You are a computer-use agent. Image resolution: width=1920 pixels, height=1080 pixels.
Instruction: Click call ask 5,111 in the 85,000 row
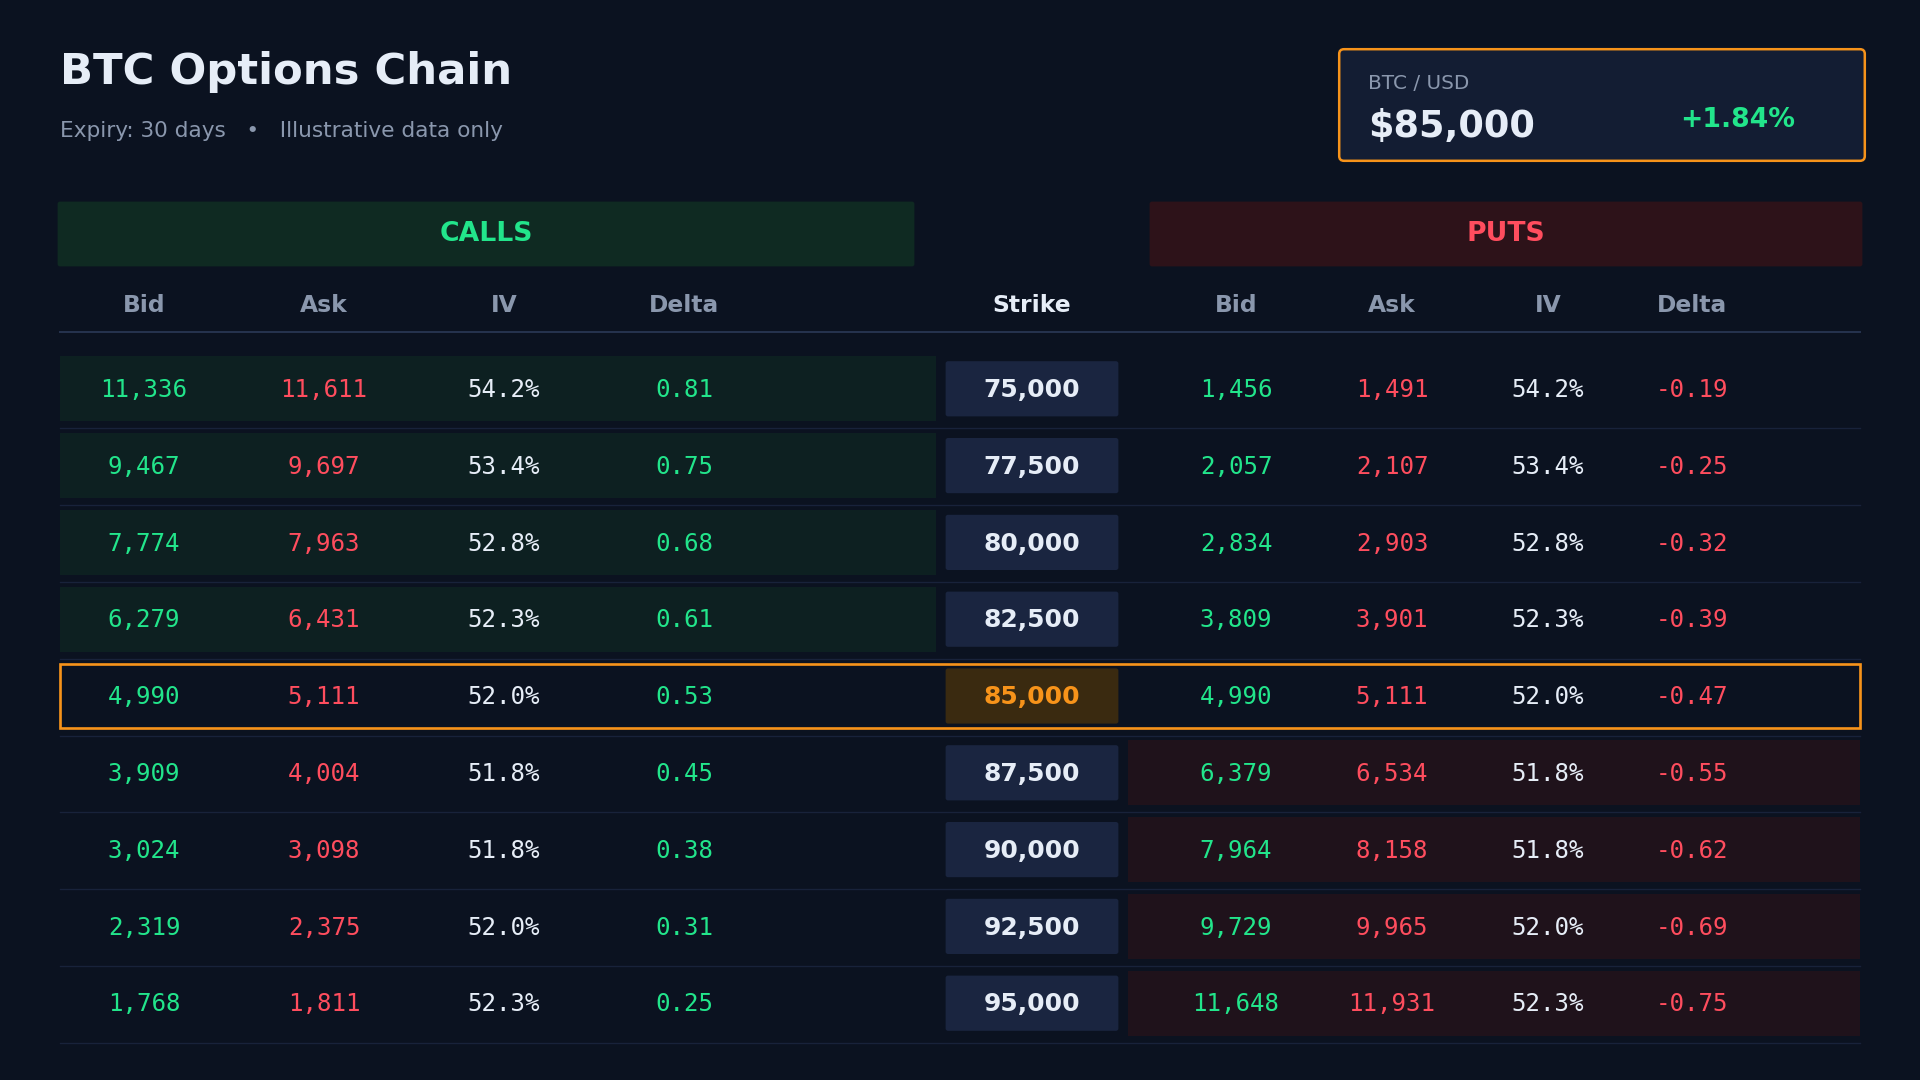(324, 696)
